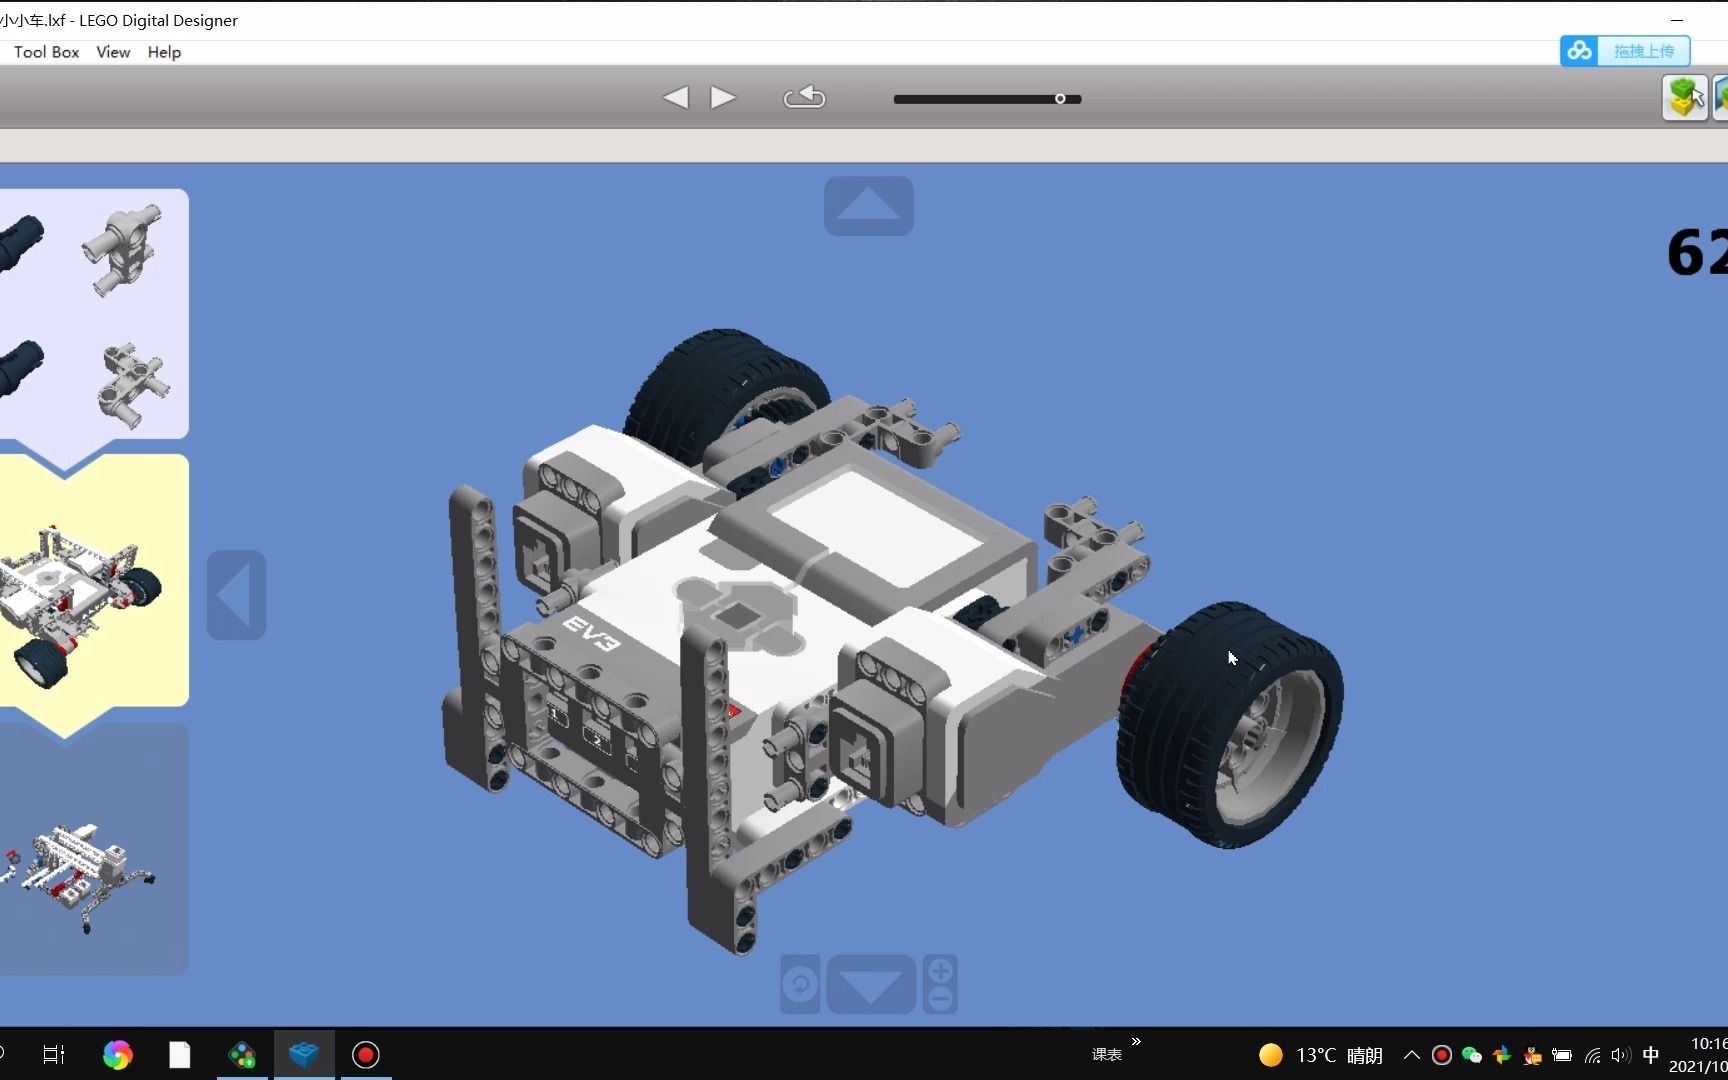1728x1080 pixels.
Task: Click the top black pin brick in parts list
Action: [x=20, y=244]
